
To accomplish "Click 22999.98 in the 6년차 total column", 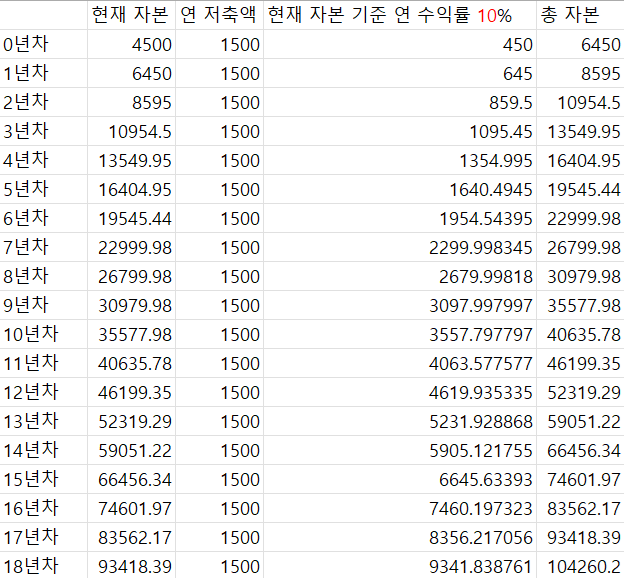I will click(x=580, y=219).
